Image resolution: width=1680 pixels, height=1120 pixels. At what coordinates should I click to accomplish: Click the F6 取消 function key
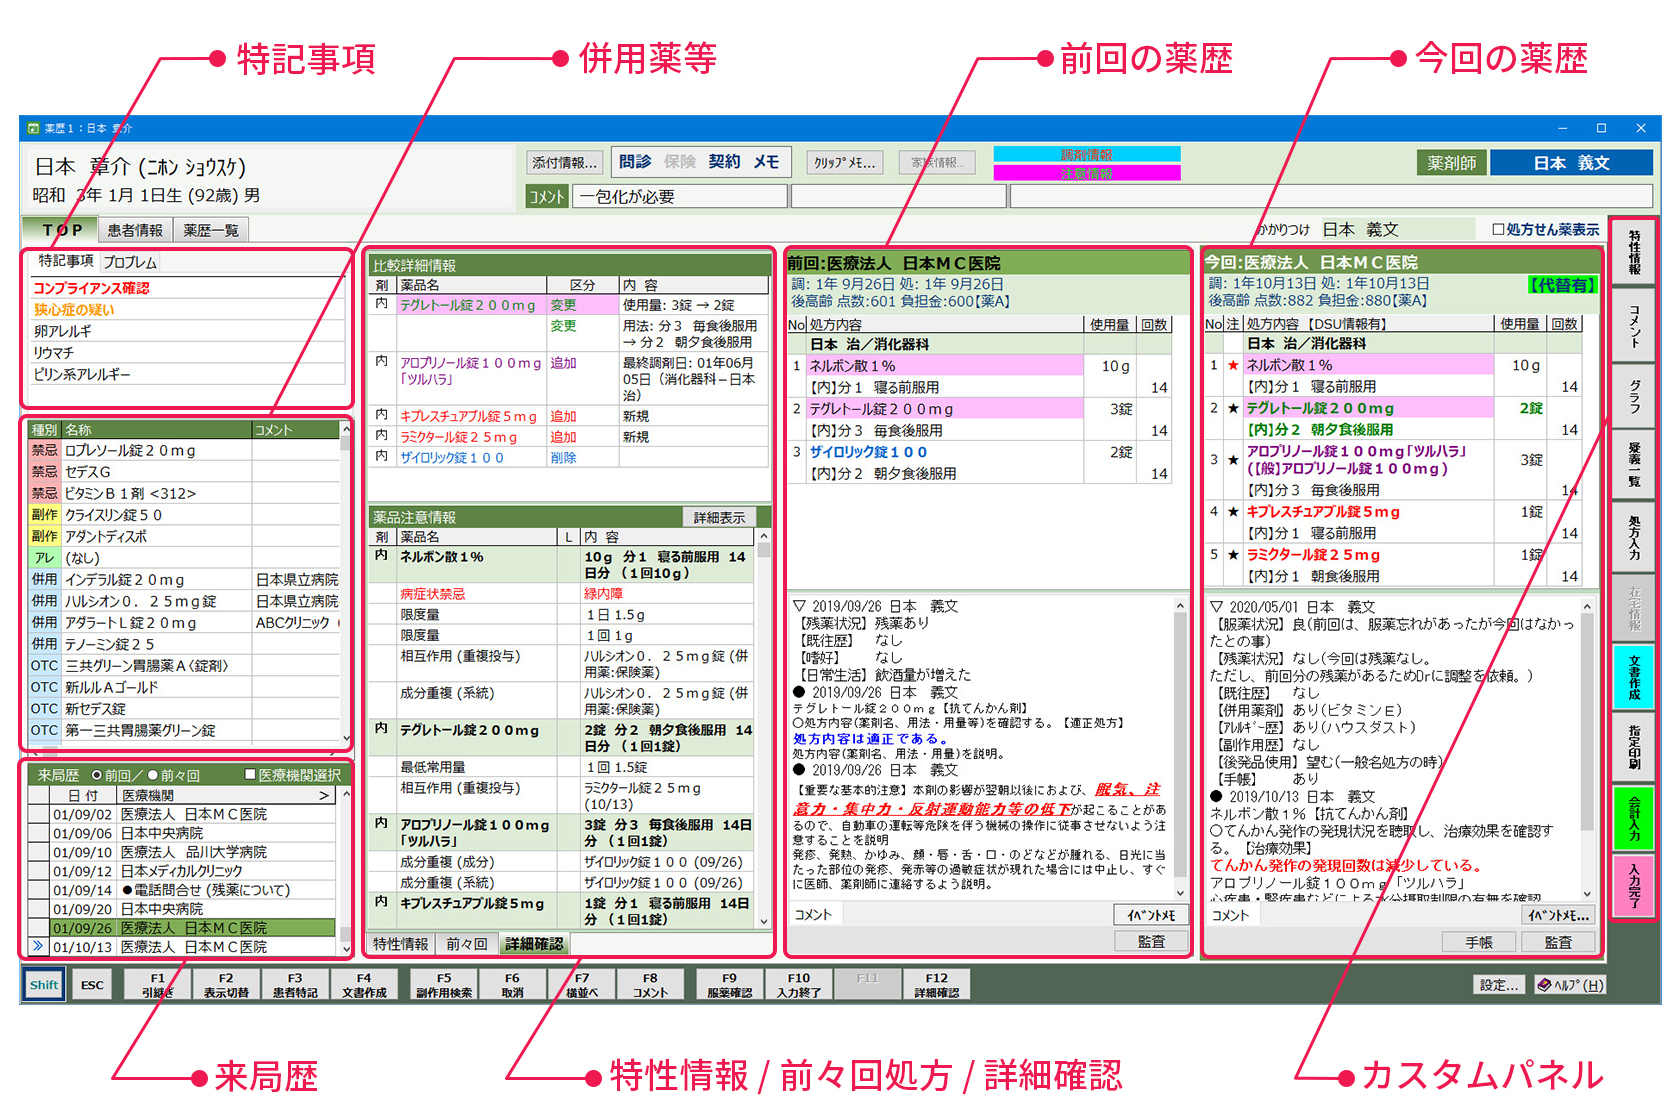(512, 985)
